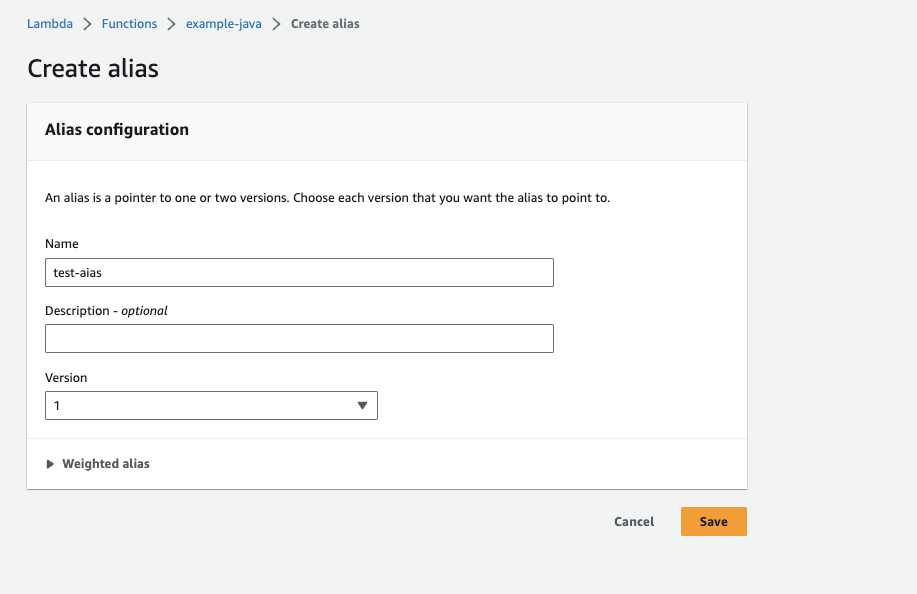Image resolution: width=917 pixels, height=594 pixels.
Task: Cancel the alias creation
Action: [x=634, y=522]
